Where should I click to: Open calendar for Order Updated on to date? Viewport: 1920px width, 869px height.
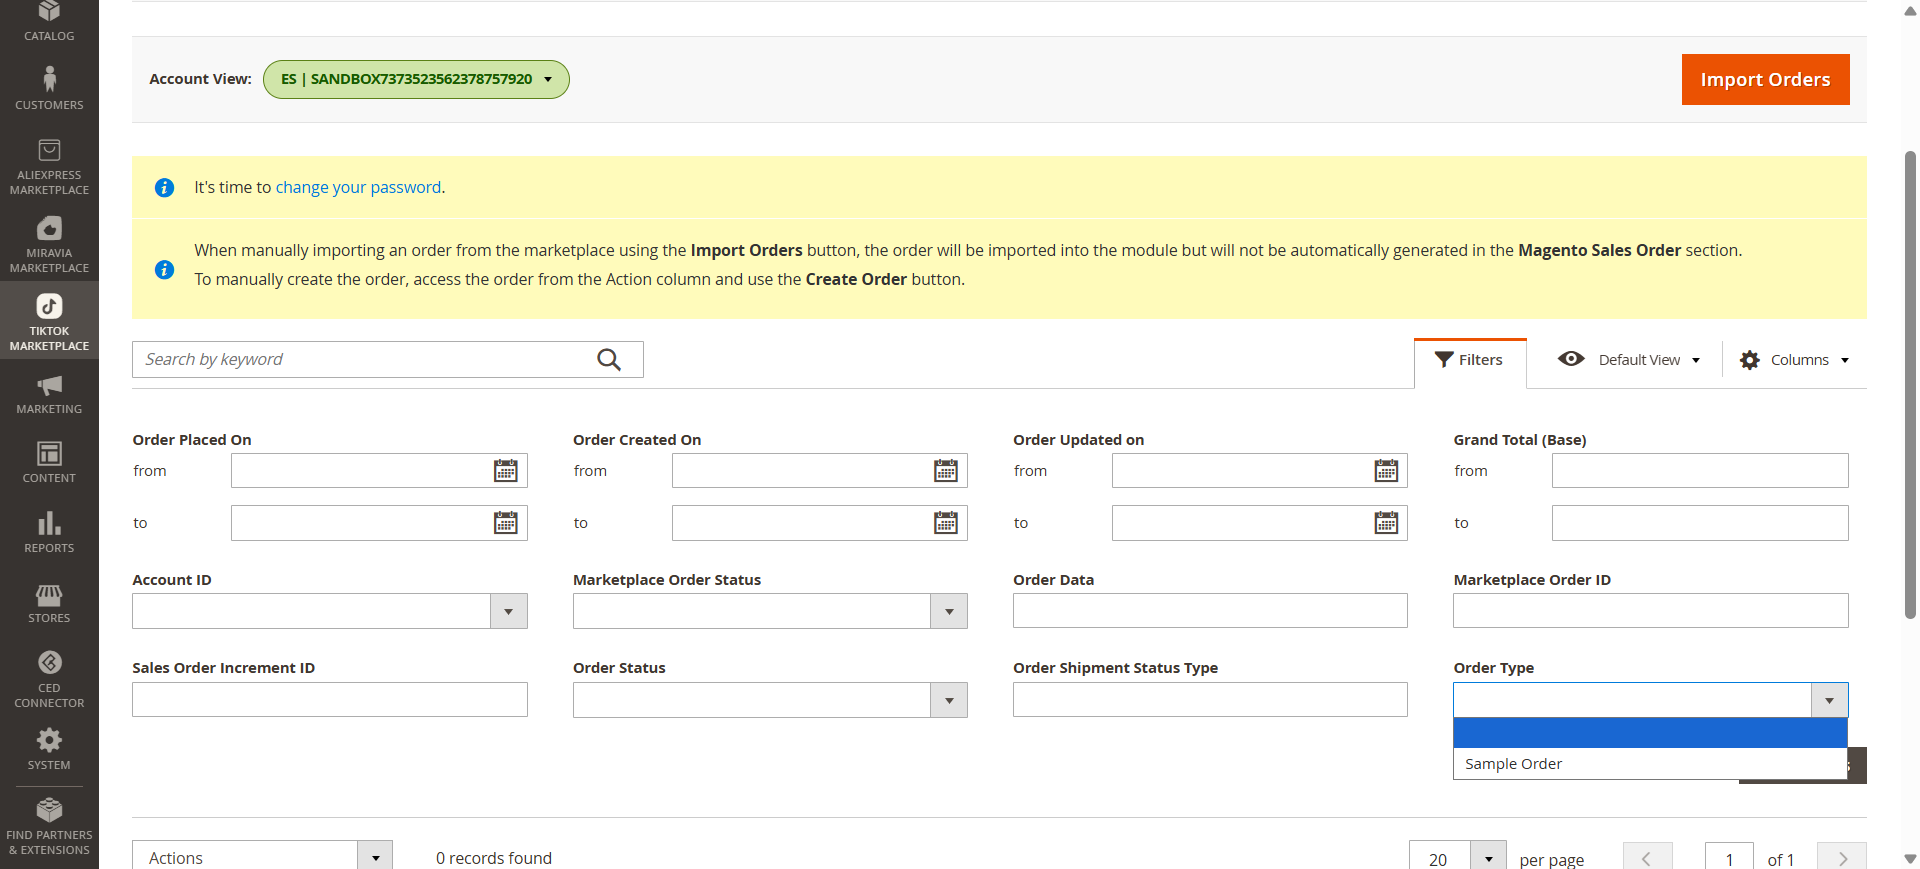1386,523
